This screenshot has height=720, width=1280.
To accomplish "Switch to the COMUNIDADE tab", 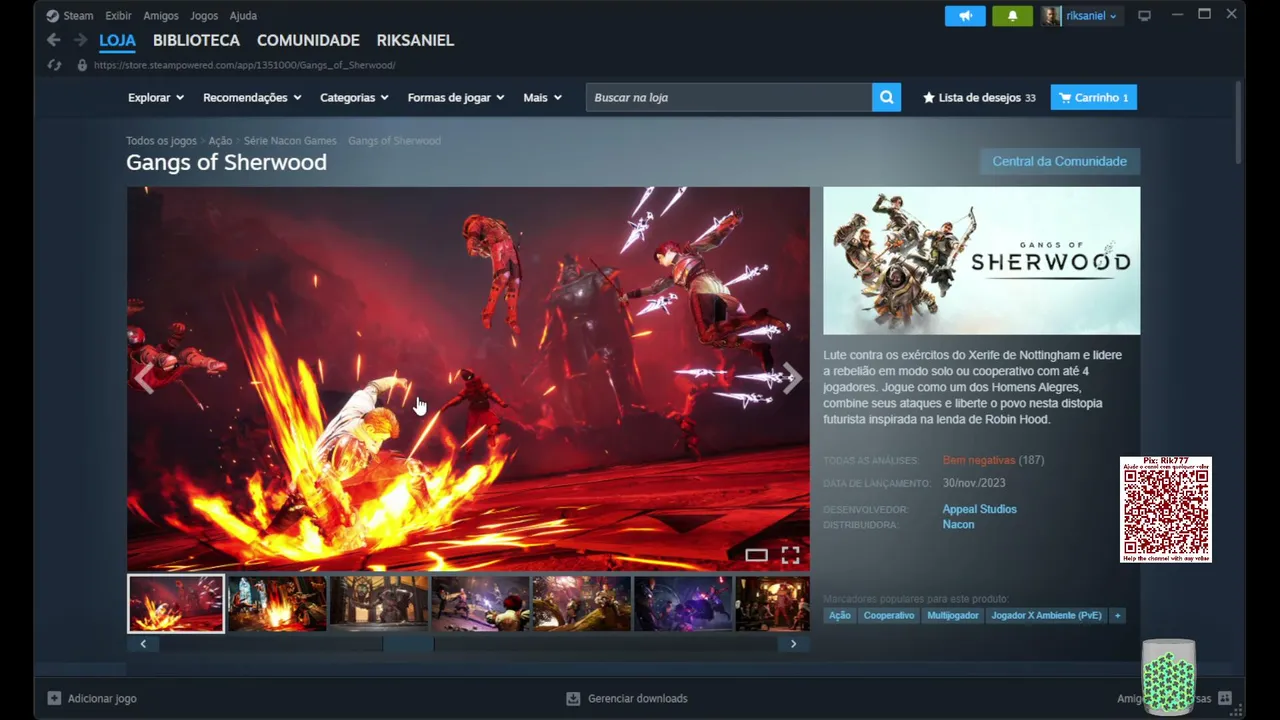I will [x=308, y=40].
